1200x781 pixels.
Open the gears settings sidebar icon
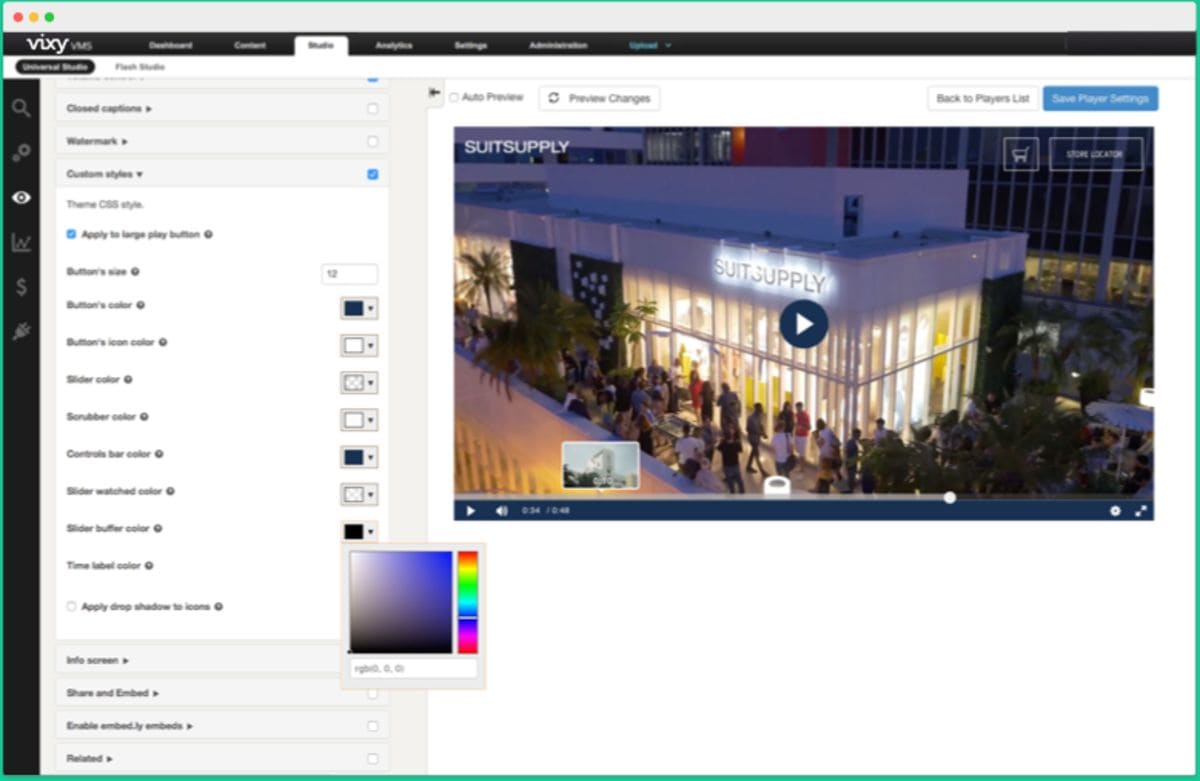pyautogui.click(x=21, y=152)
